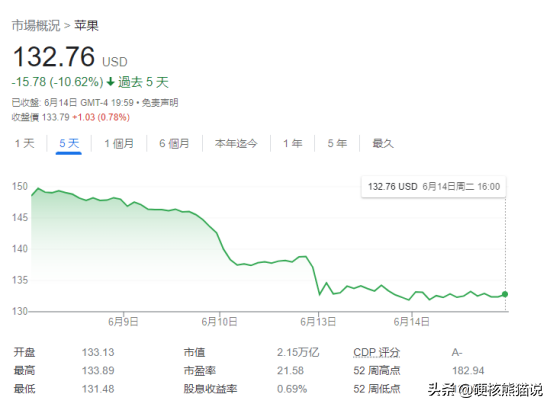Click the 132.76 main price value
Image resolution: width=554 pixels, height=408 pixels.
point(54,57)
